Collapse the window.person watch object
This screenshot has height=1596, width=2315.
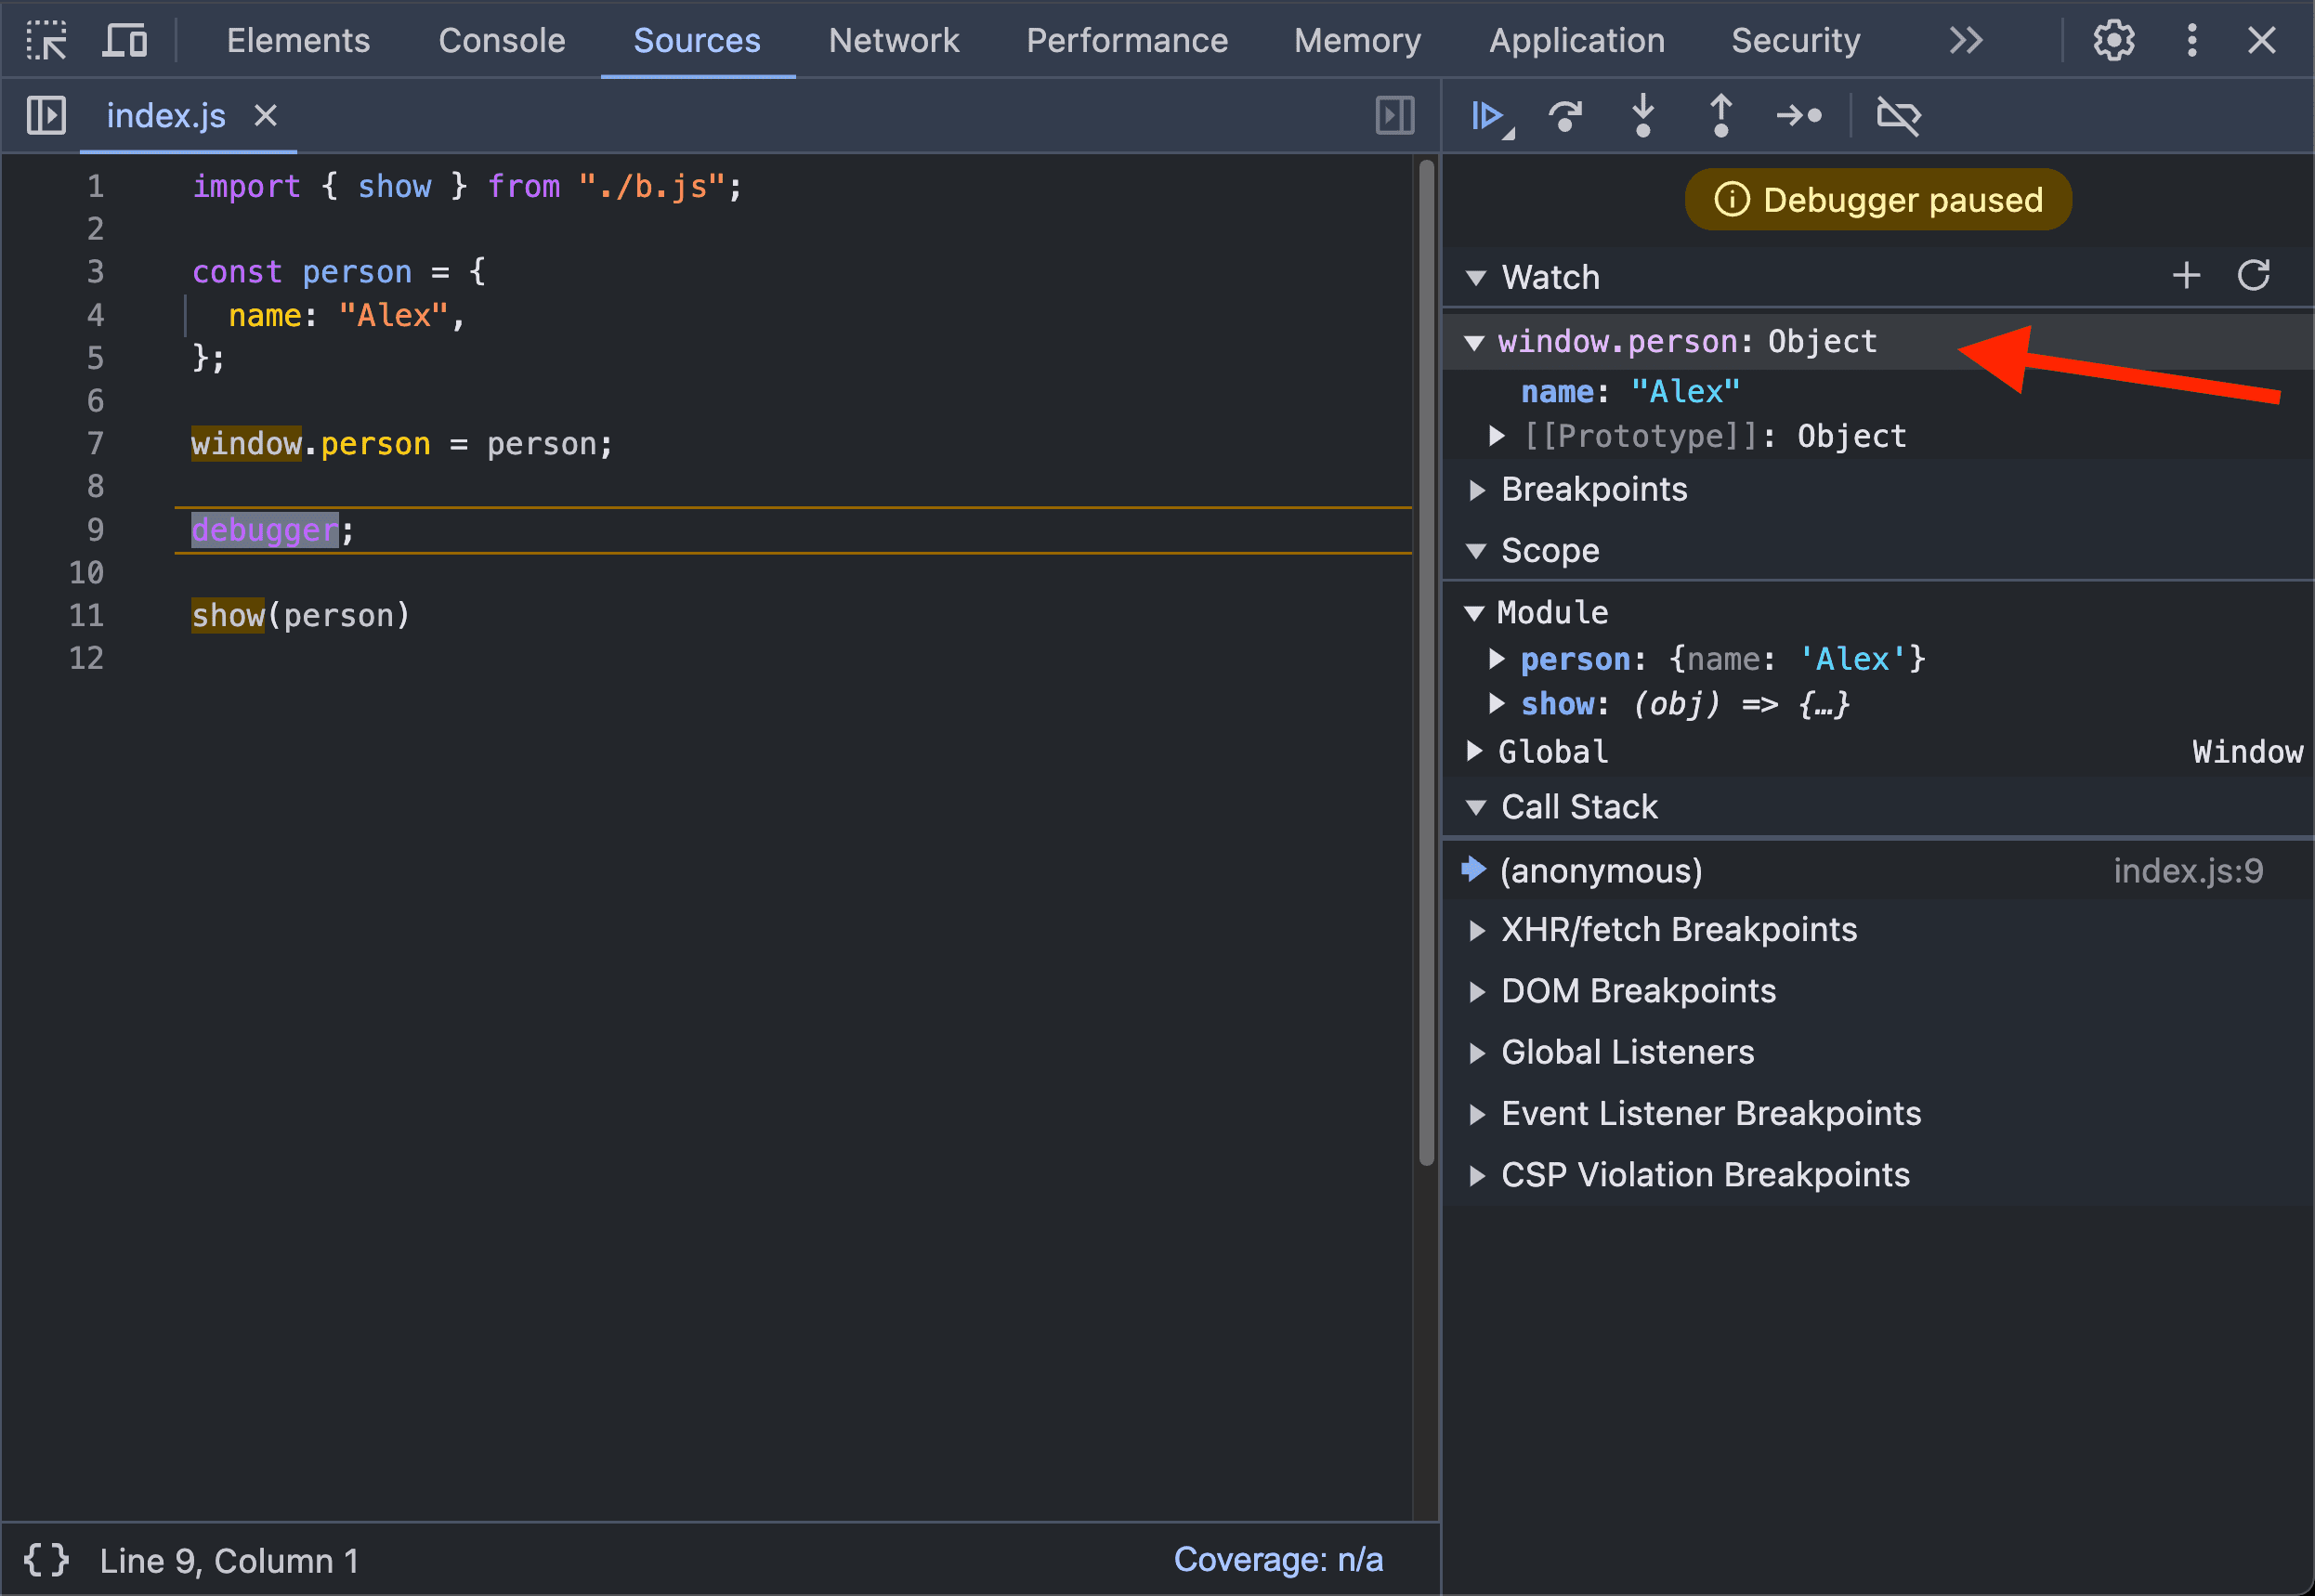1474,343
